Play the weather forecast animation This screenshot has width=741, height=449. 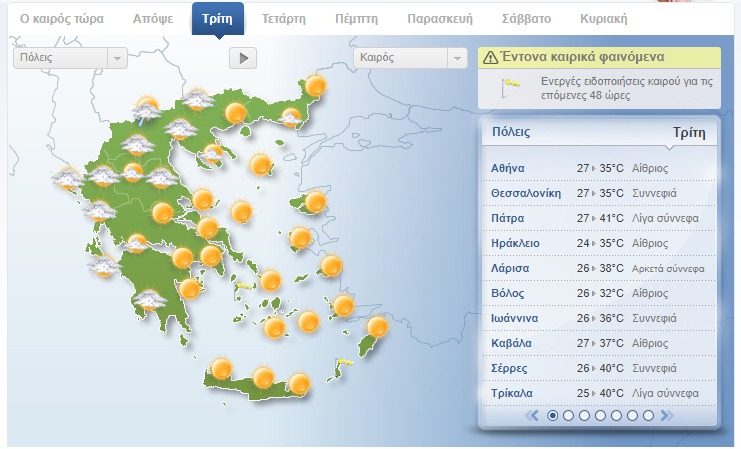click(x=243, y=58)
